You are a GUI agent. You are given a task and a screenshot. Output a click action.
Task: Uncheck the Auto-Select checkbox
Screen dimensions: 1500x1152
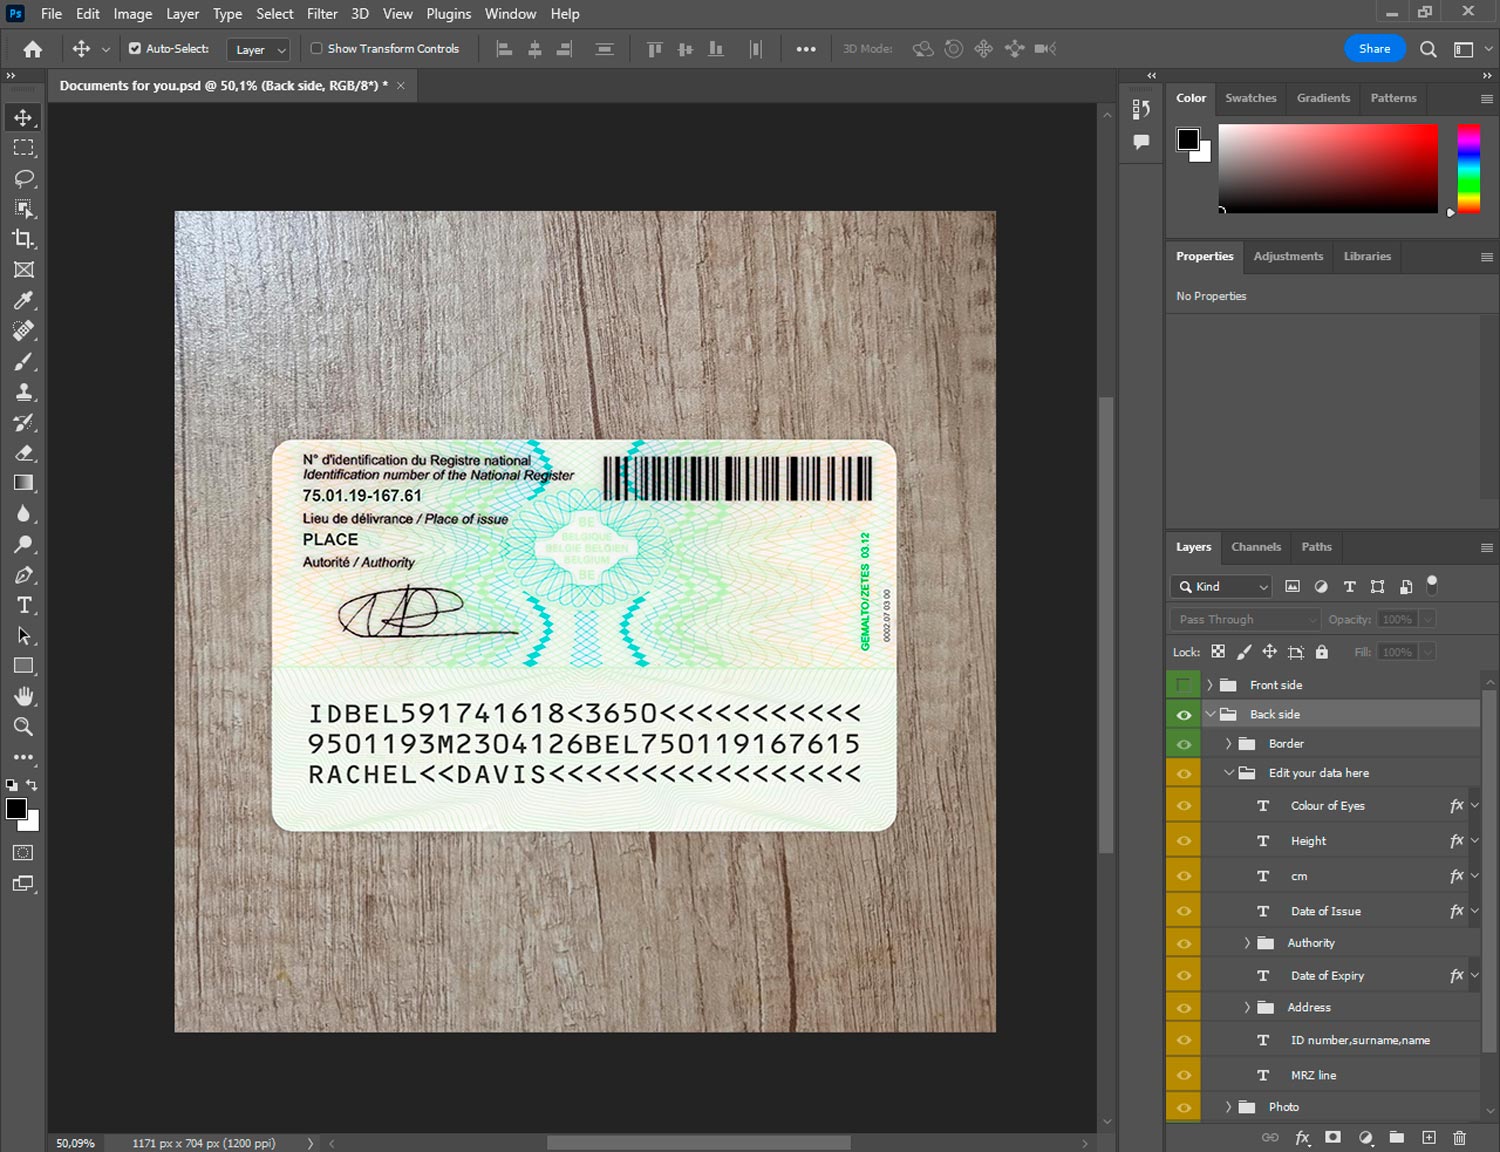coord(135,48)
